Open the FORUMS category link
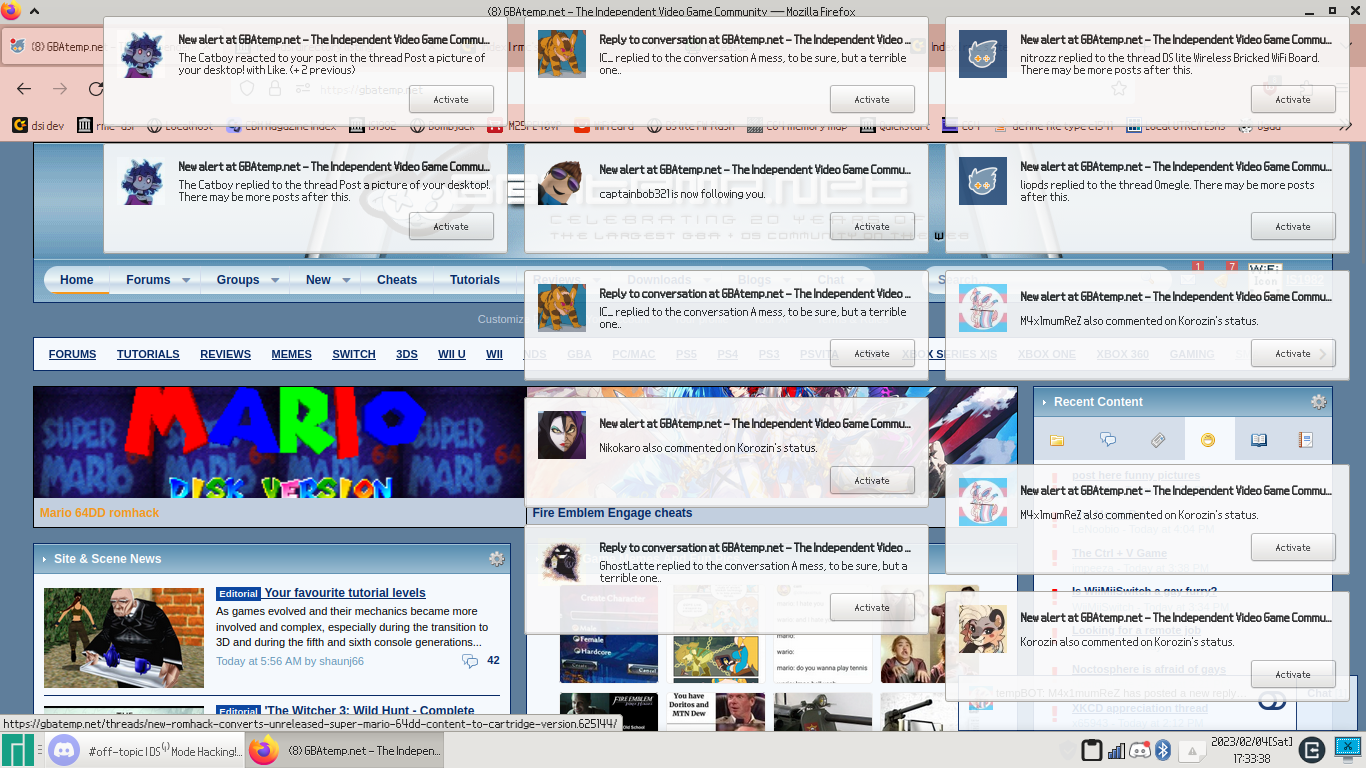1366x768 pixels. coord(72,354)
